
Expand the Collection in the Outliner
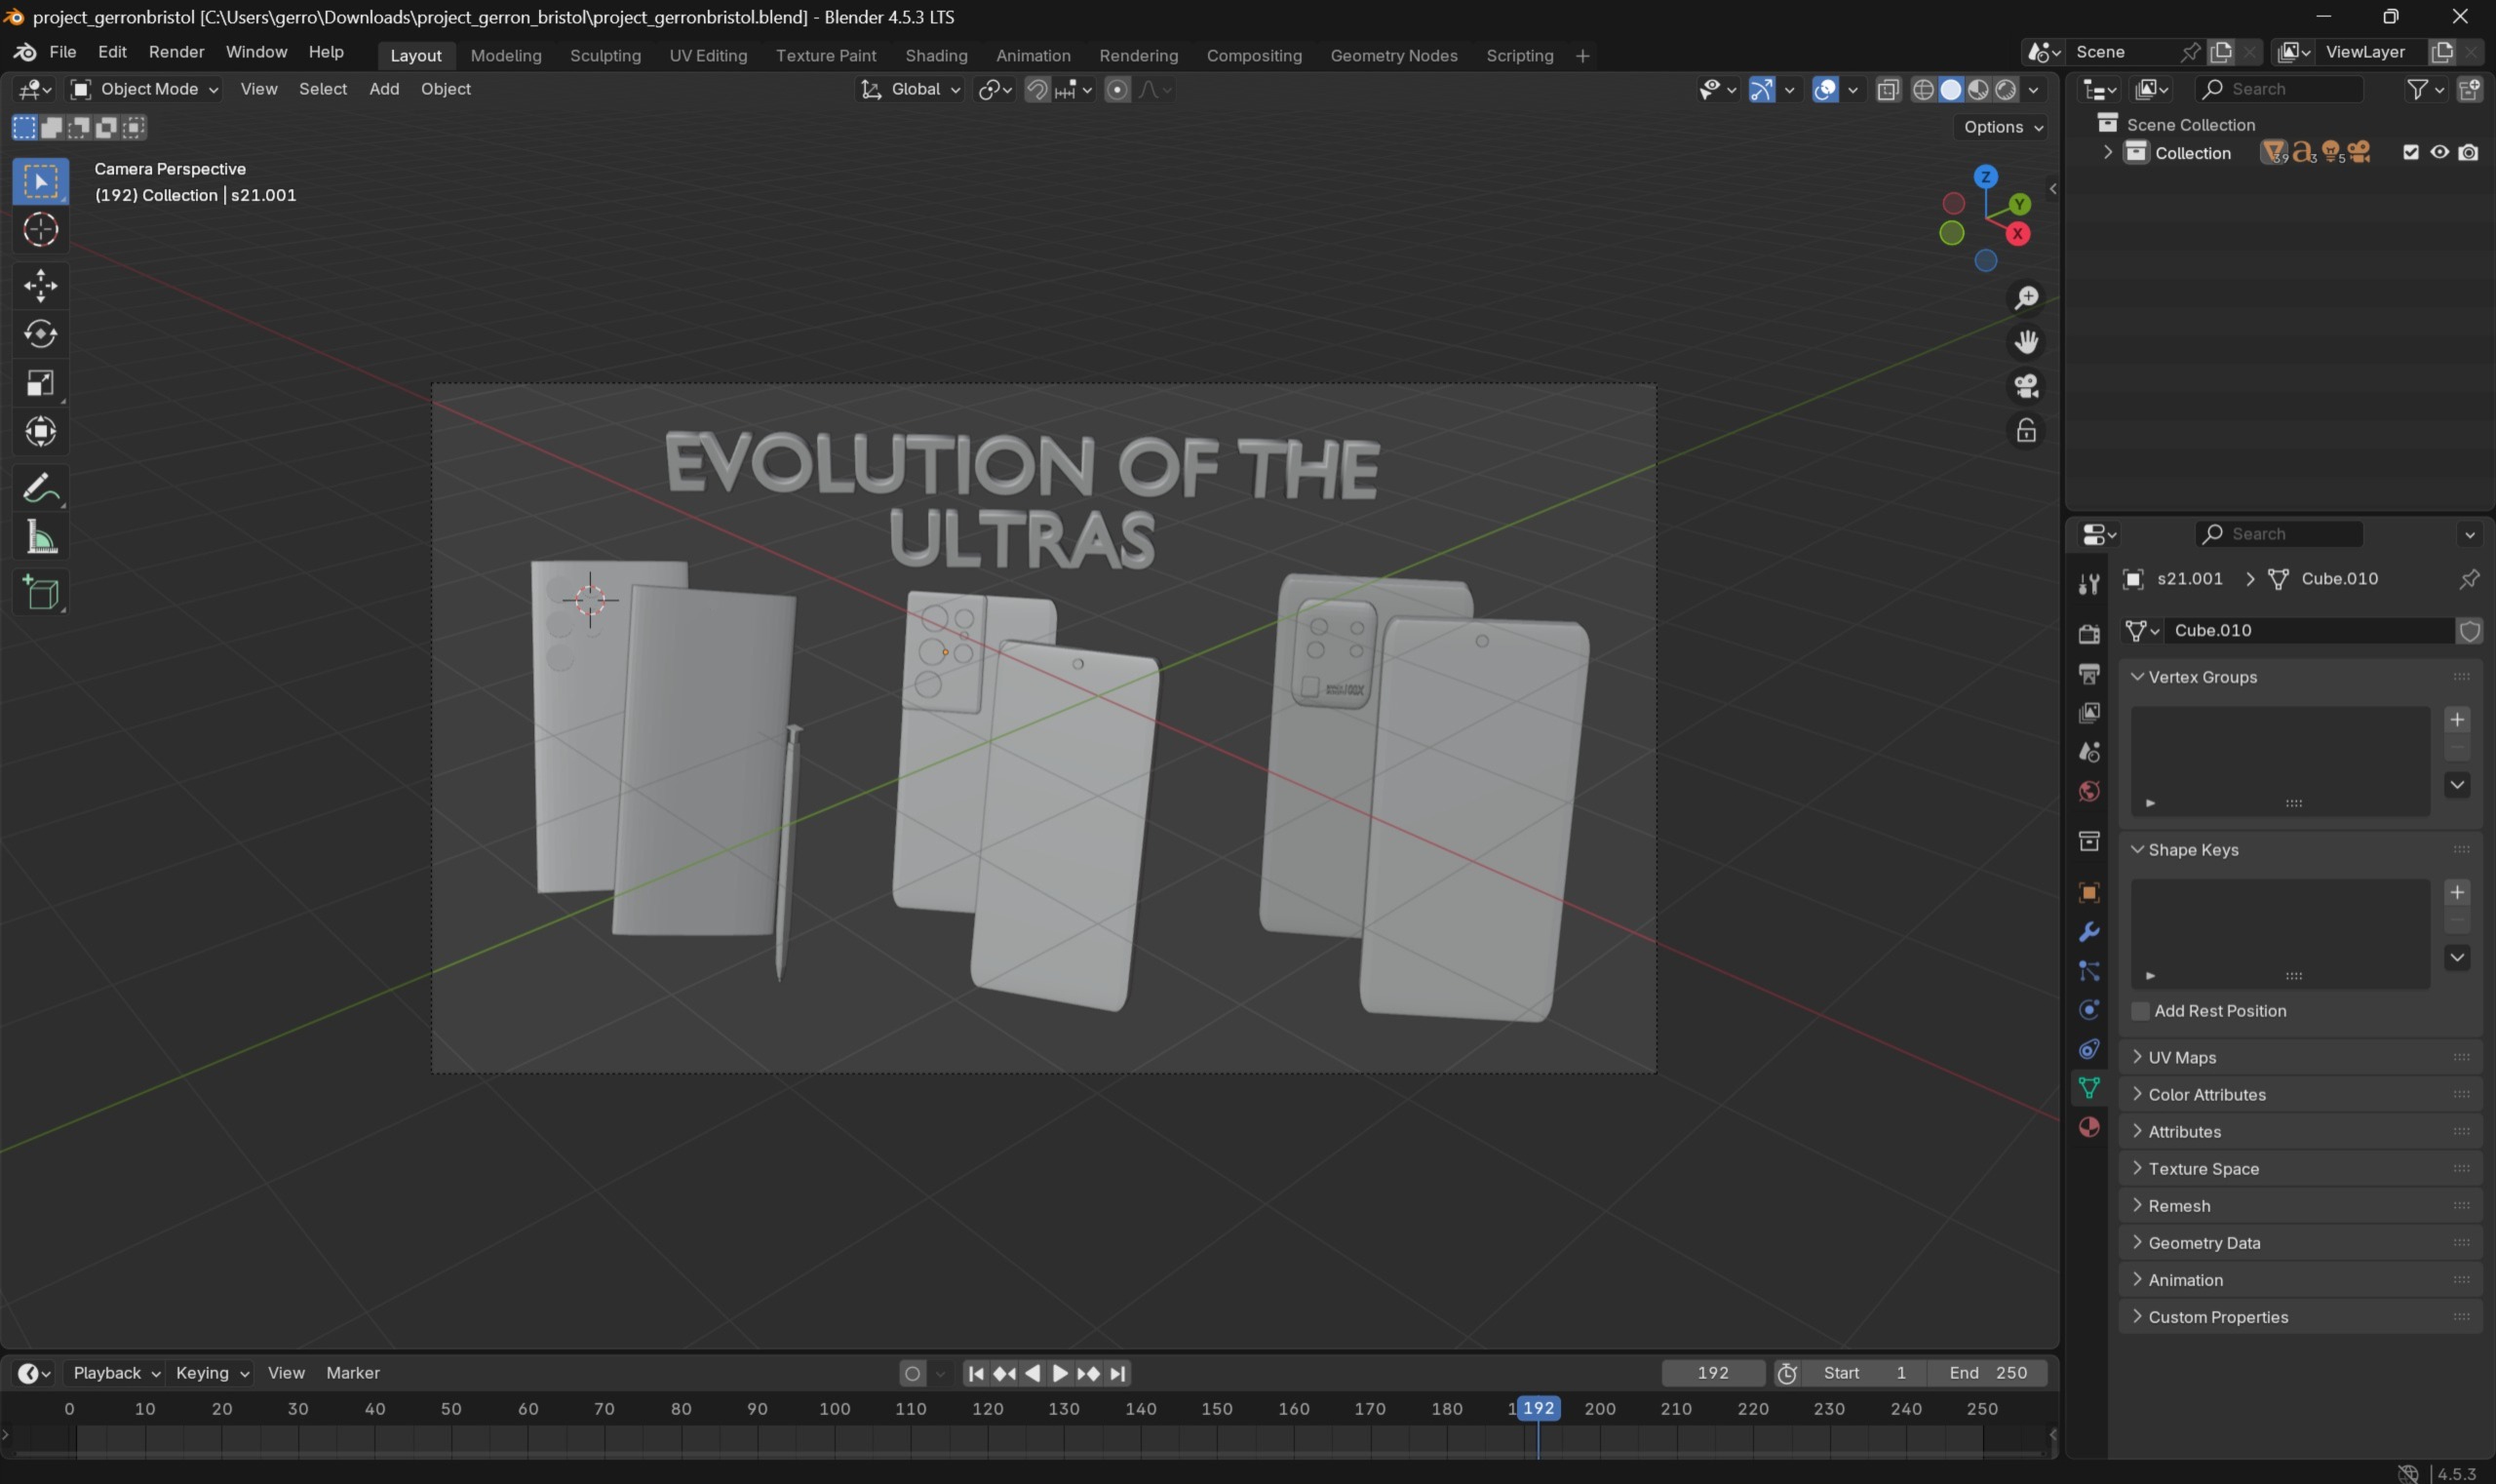pyautogui.click(x=2108, y=151)
